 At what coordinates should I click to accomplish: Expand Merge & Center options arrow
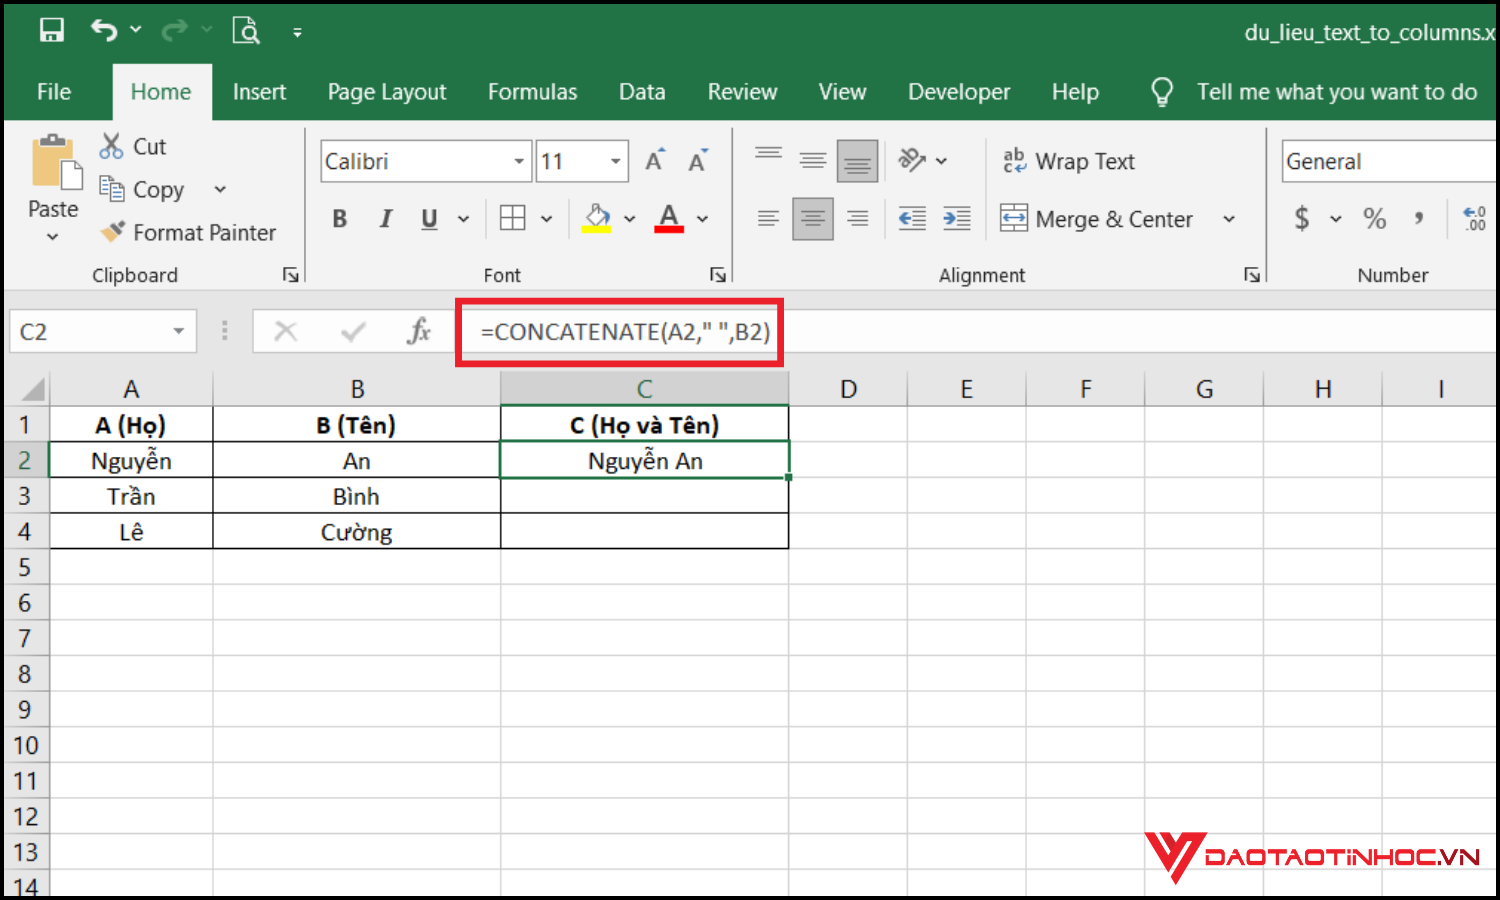(x=1229, y=219)
